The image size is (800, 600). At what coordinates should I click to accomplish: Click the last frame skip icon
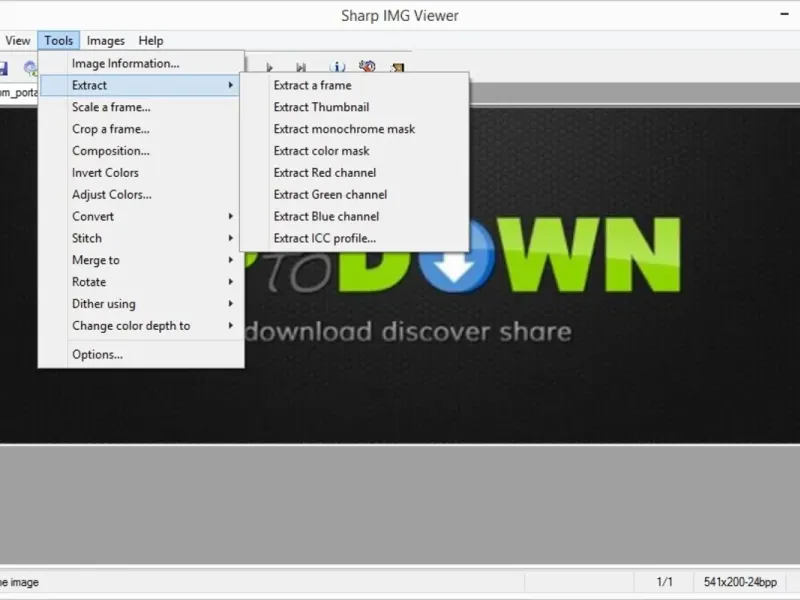(301, 67)
